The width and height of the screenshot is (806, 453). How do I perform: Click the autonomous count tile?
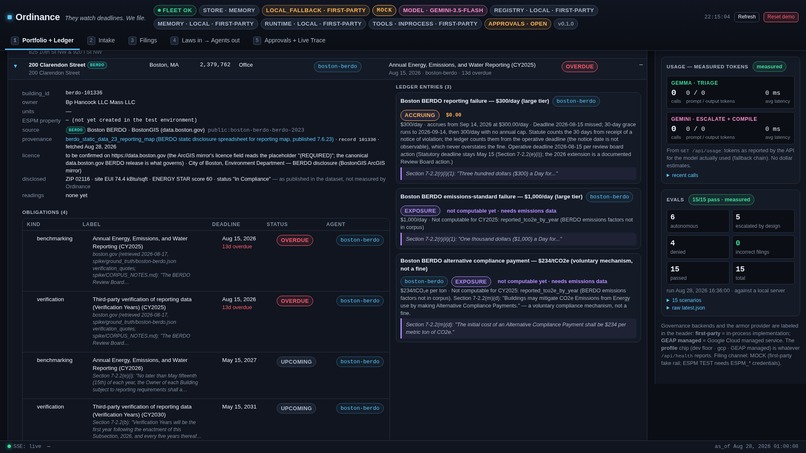pos(698,221)
